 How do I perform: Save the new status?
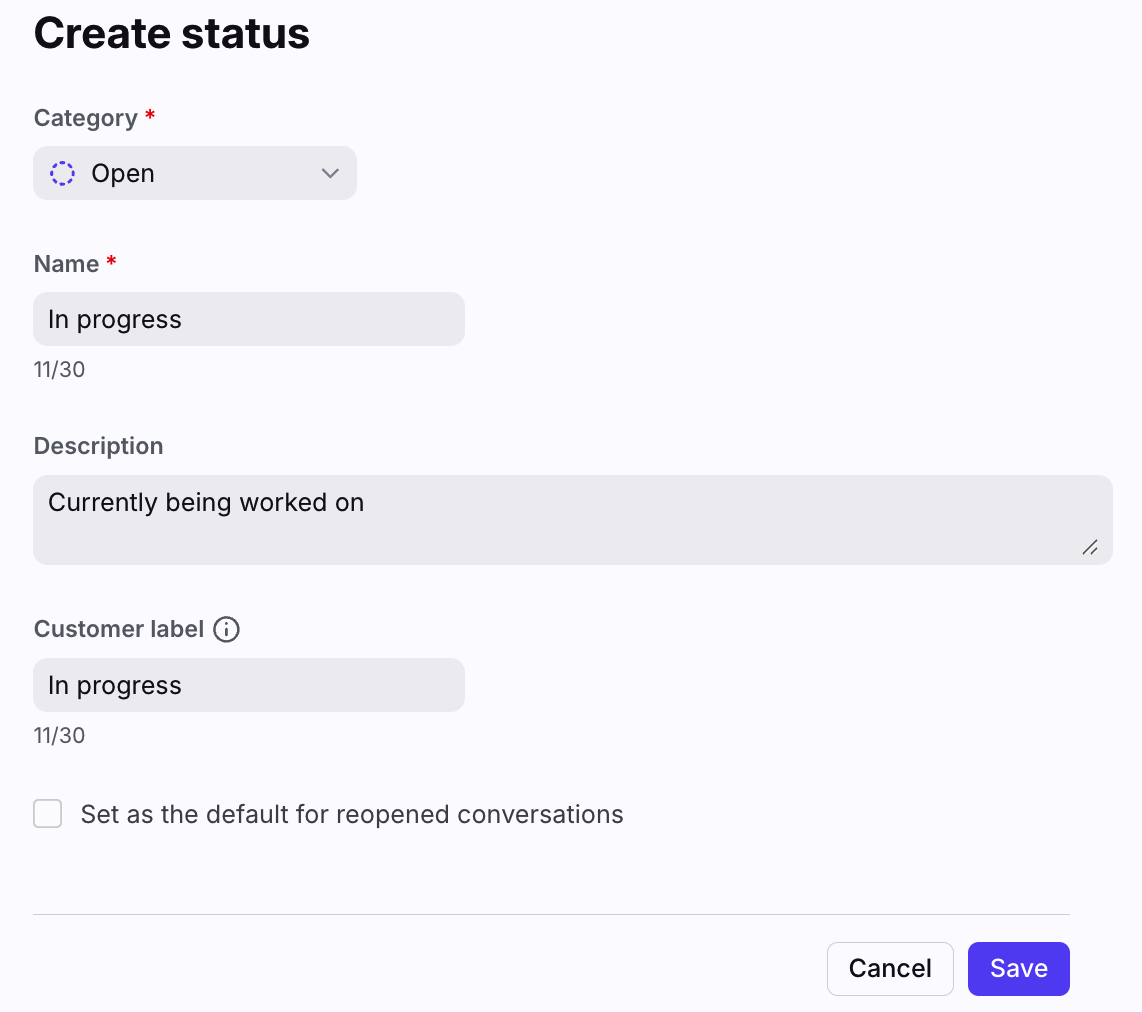pos(1018,968)
